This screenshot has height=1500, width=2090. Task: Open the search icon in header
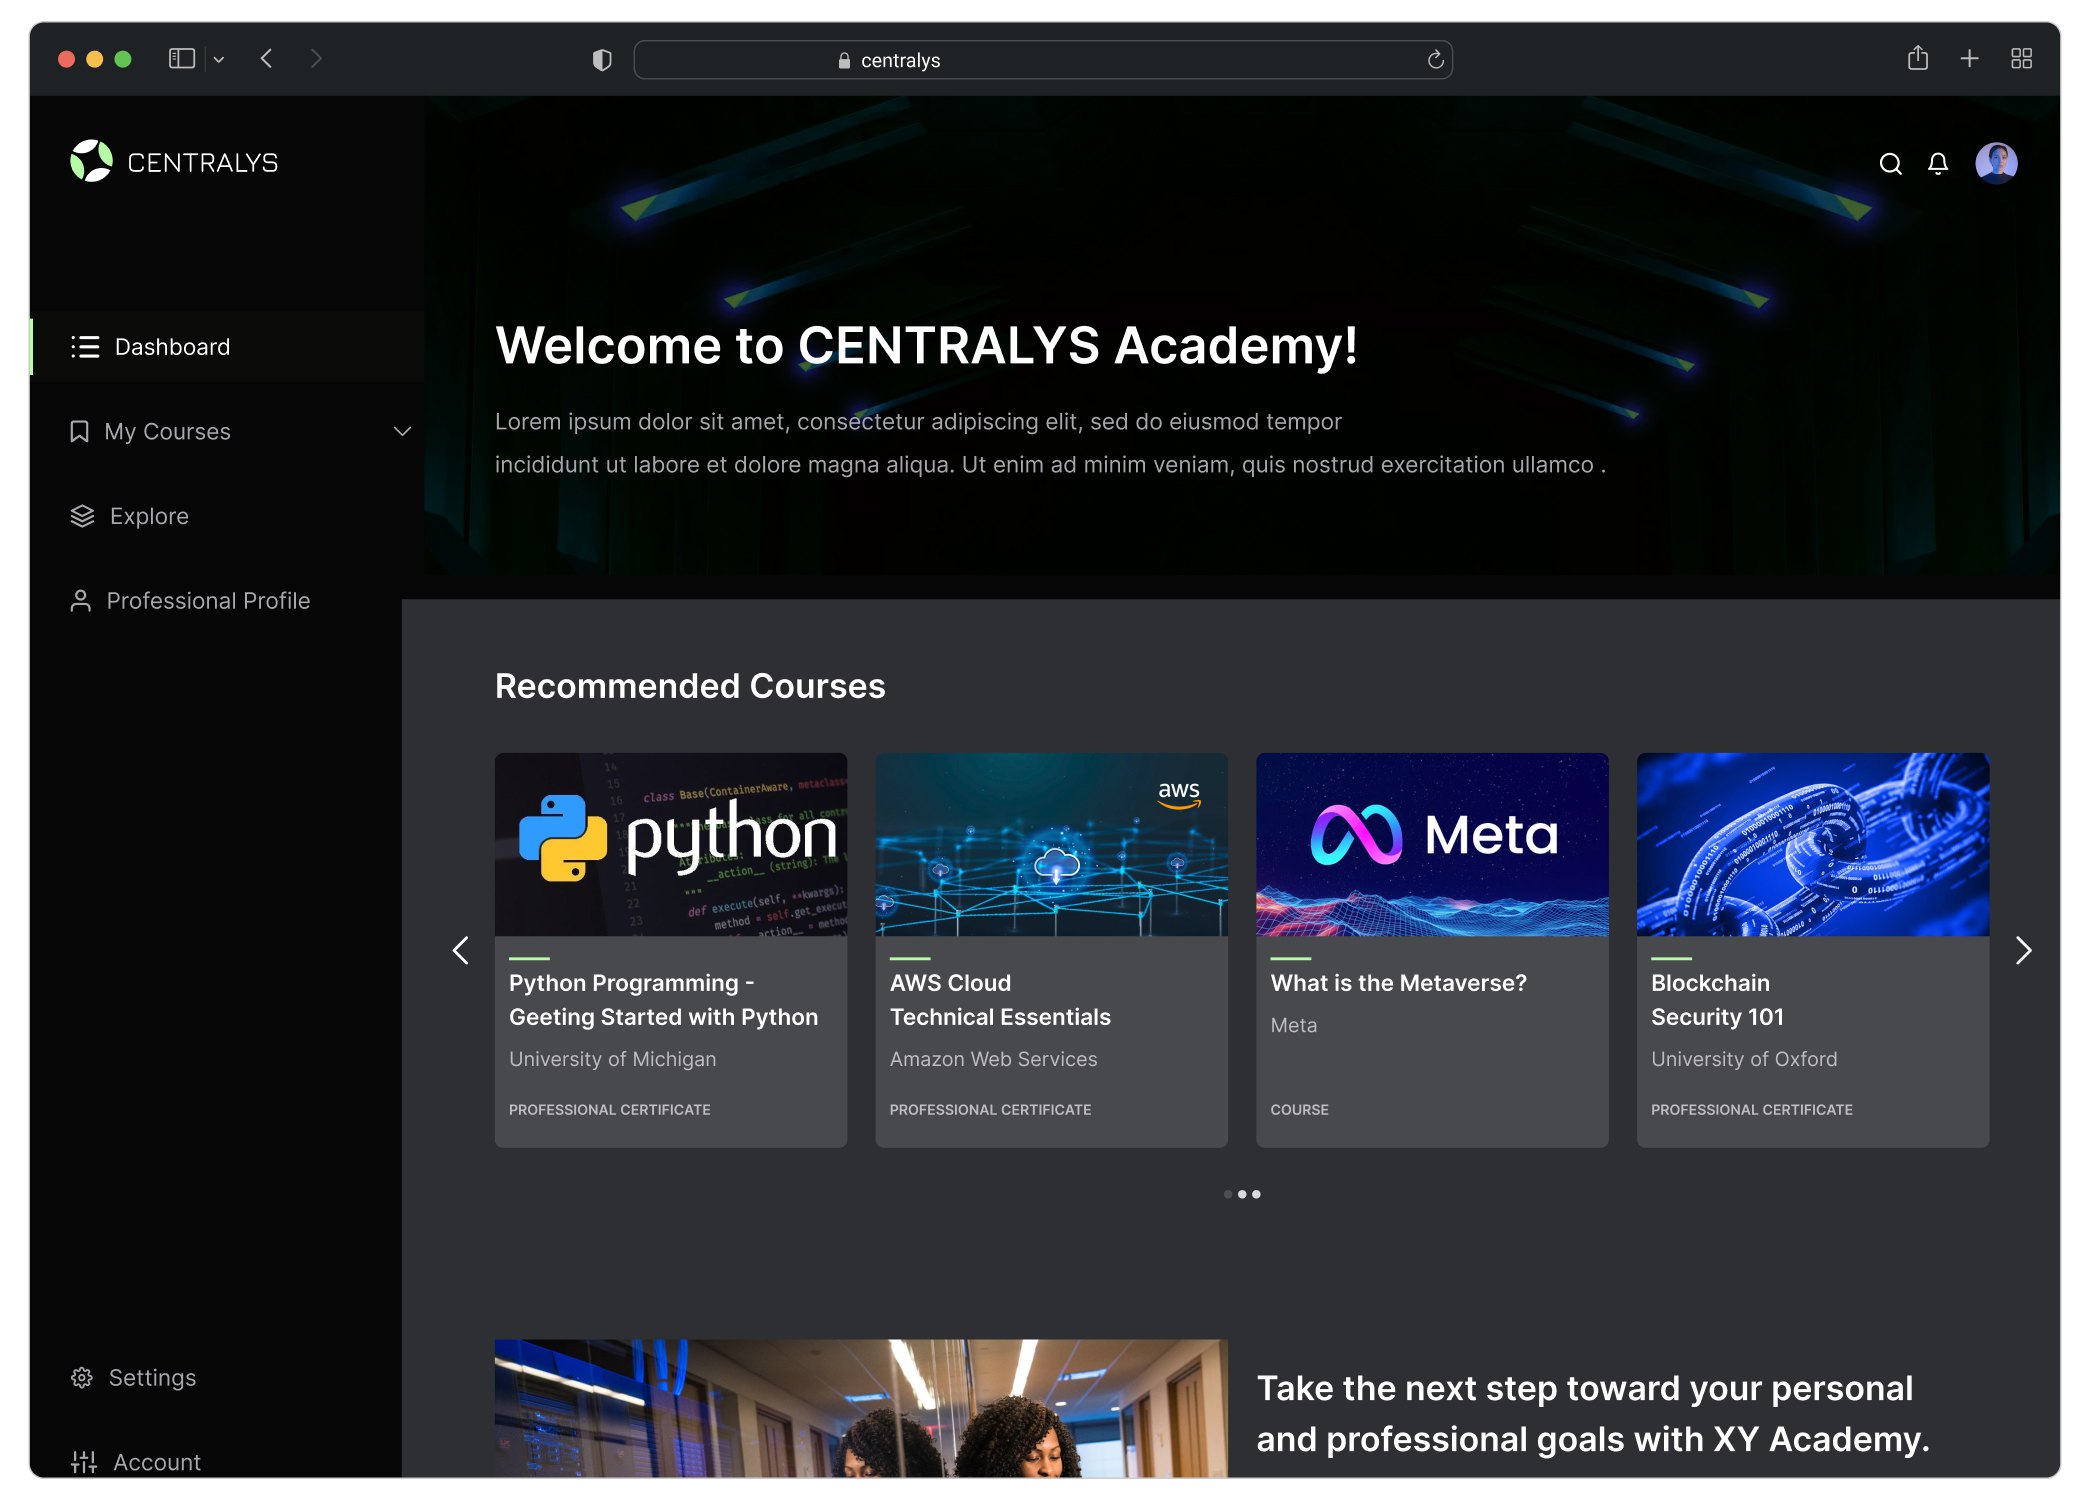pyautogui.click(x=1890, y=163)
